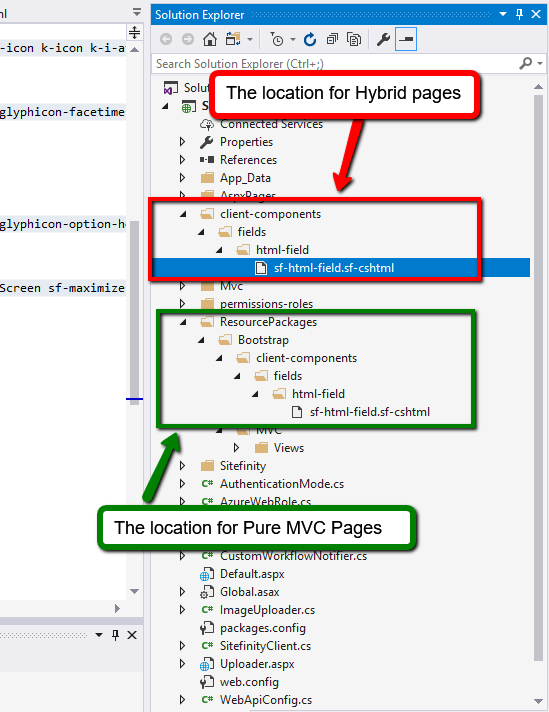Image resolution: width=549 pixels, height=712 pixels.
Task: Select SitefinityClient.cs file
Action: 266,646
